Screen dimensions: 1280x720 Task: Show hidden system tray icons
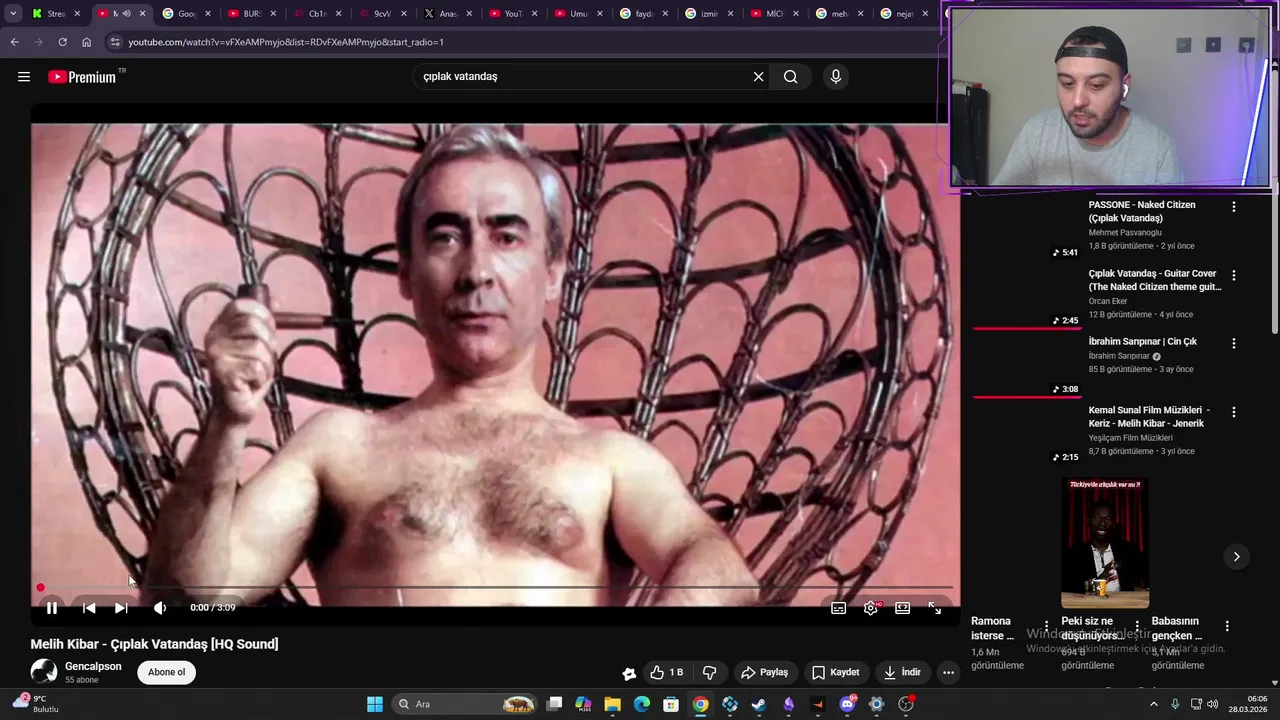[x=1153, y=704]
